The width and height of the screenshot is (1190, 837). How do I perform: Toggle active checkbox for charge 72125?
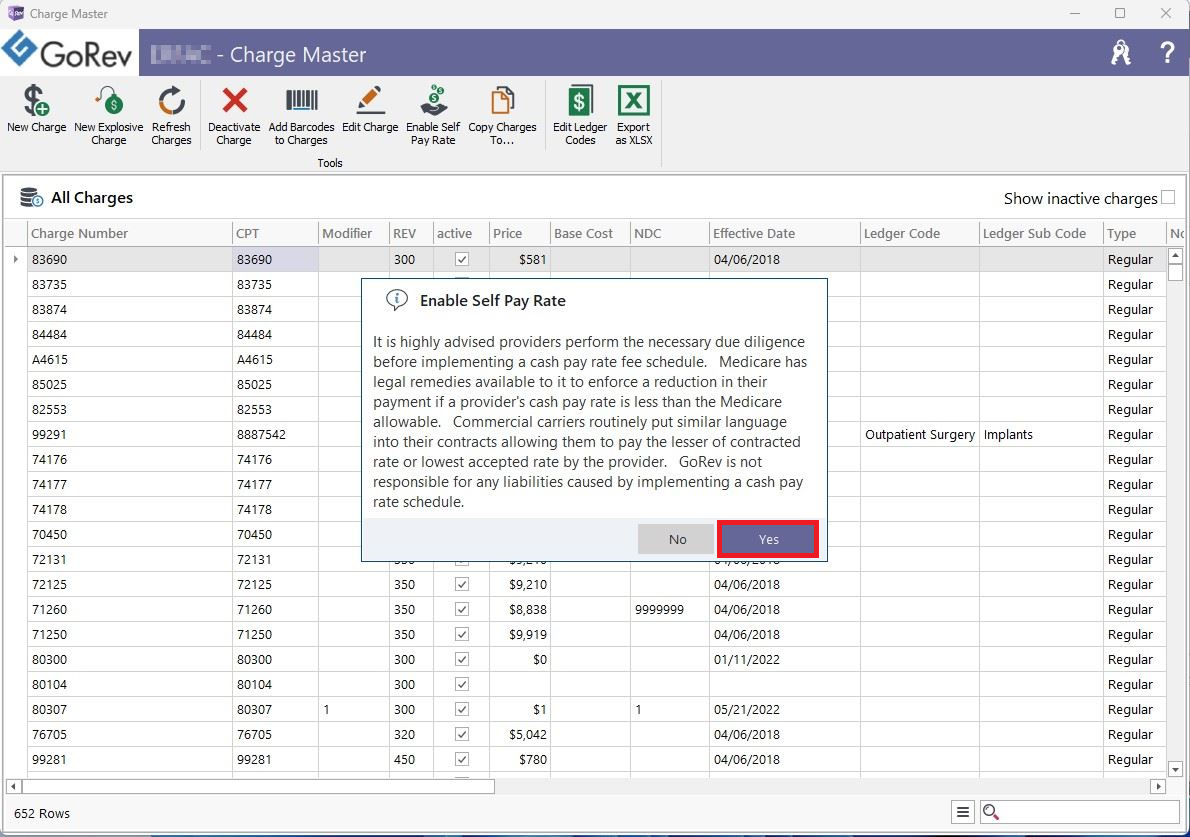[x=461, y=584]
